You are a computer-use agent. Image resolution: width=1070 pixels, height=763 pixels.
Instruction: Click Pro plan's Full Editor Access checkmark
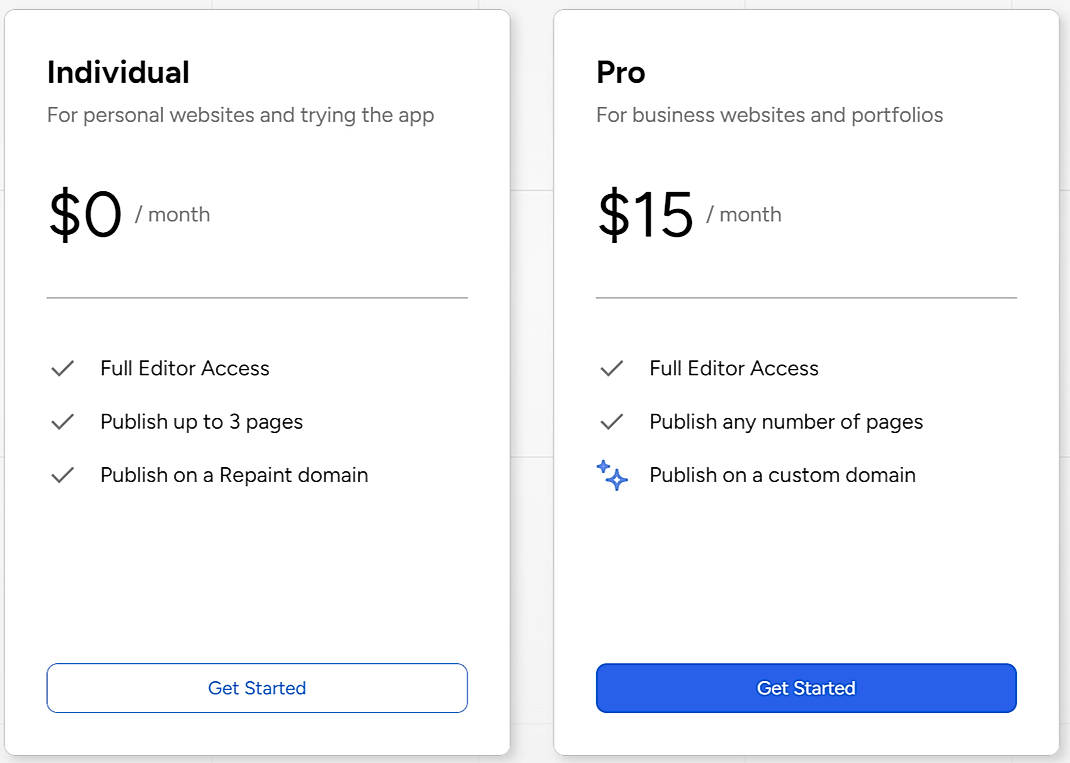(x=611, y=369)
